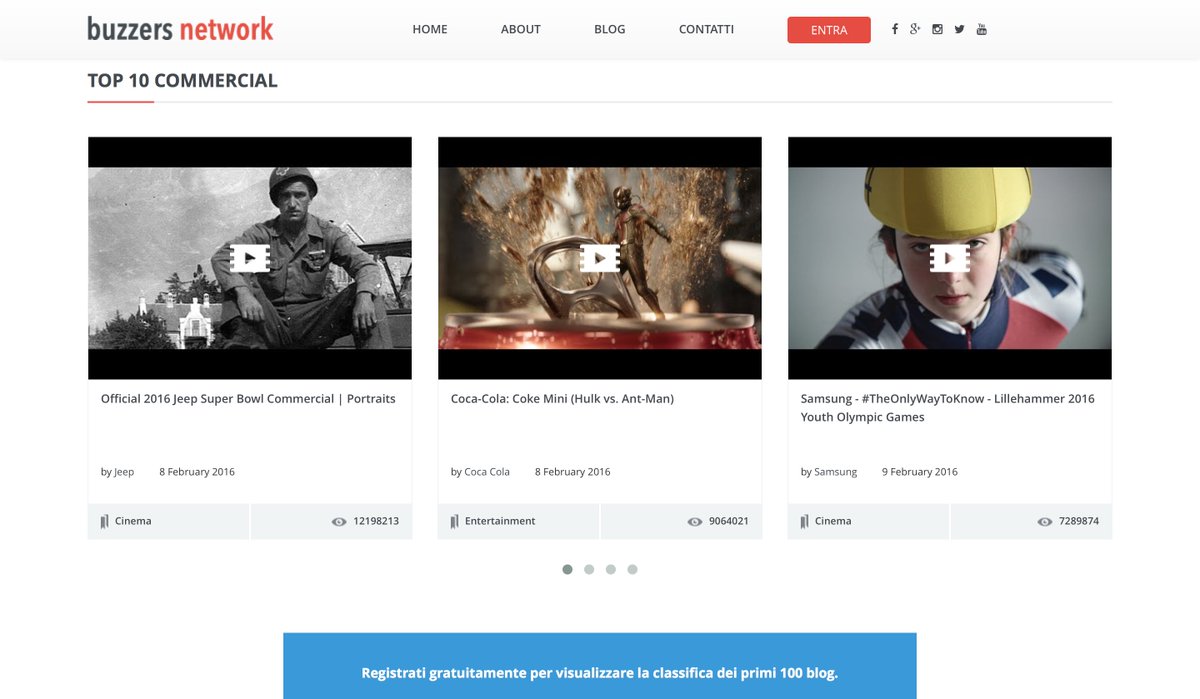Screen dimensions: 1200x699
Task: Open the Instagram social icon
Action: 937,29
